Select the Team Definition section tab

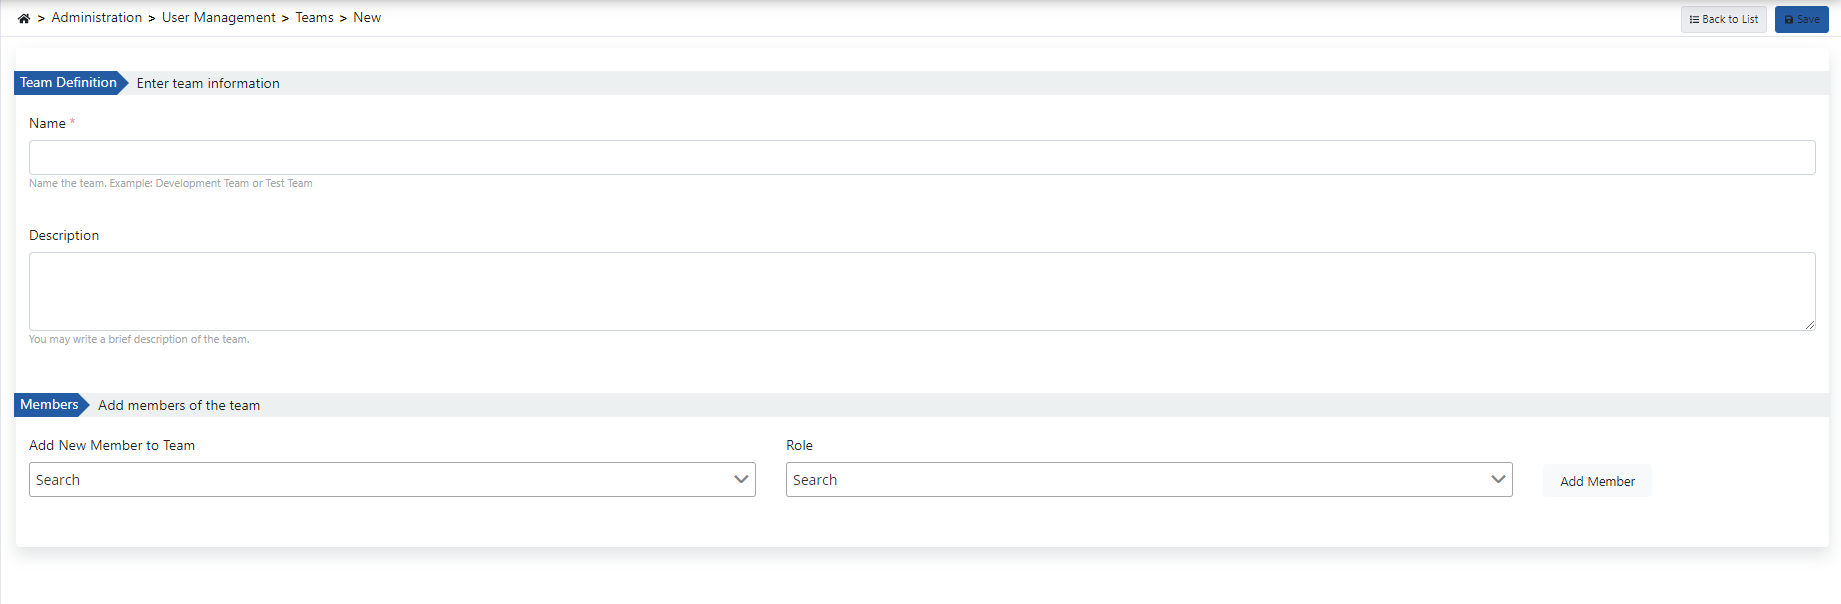point(68,83)
